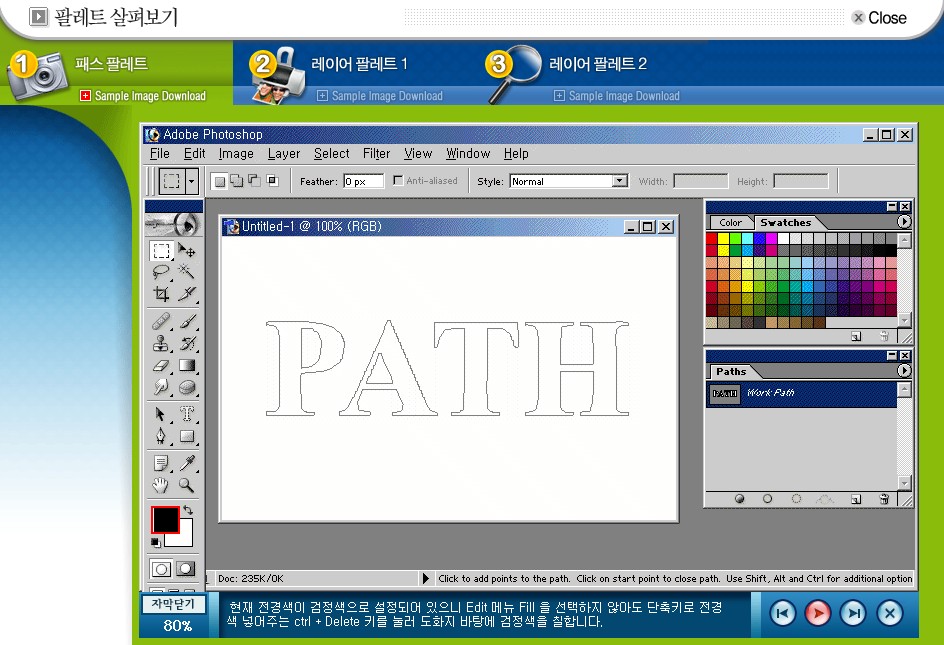Select the Hand tool

point(161,485)
